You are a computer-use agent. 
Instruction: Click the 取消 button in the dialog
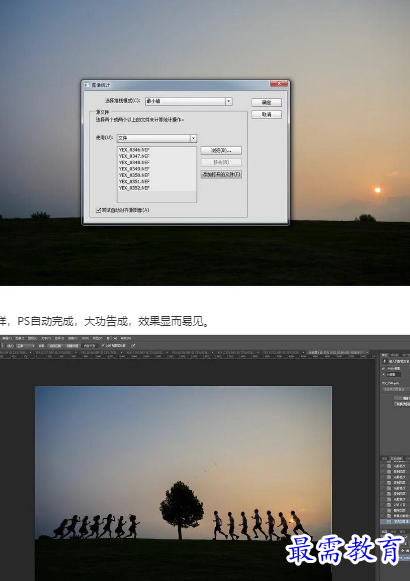tap(266, 114)
